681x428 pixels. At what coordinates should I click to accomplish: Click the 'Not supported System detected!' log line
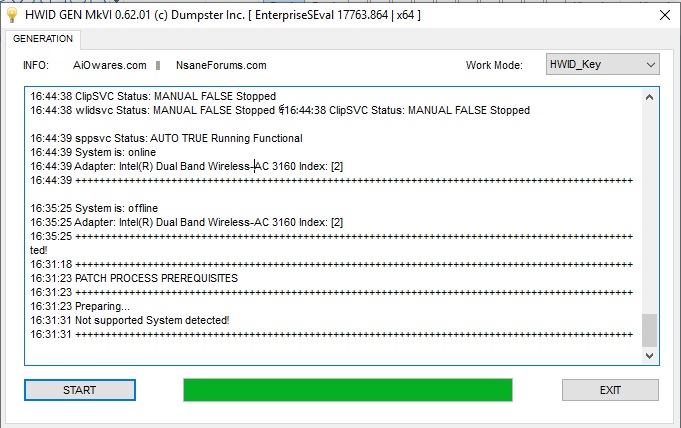130,320
